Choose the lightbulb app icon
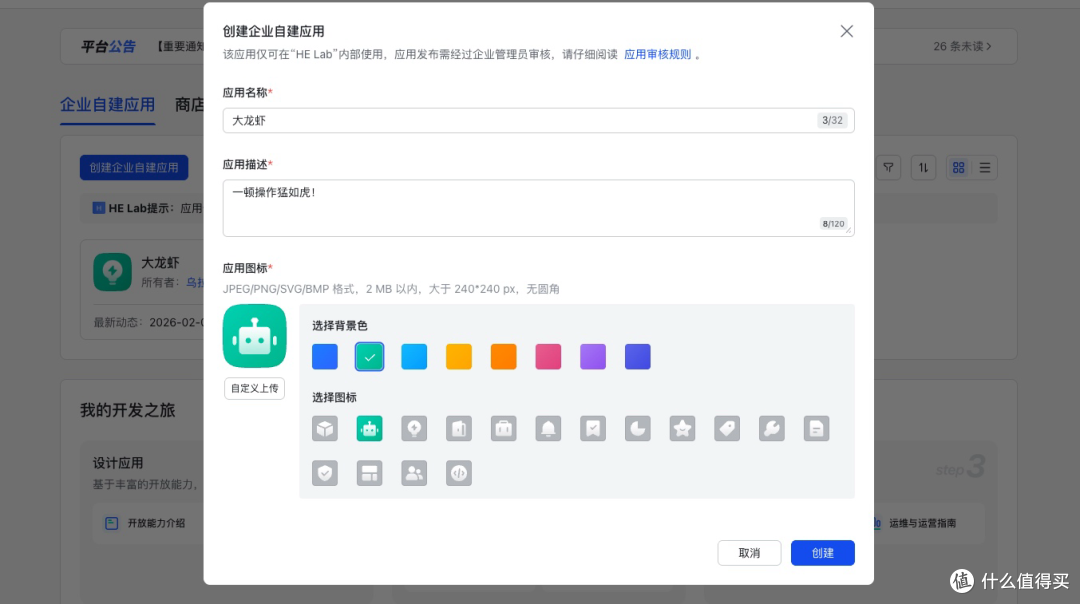 [414, 428]
